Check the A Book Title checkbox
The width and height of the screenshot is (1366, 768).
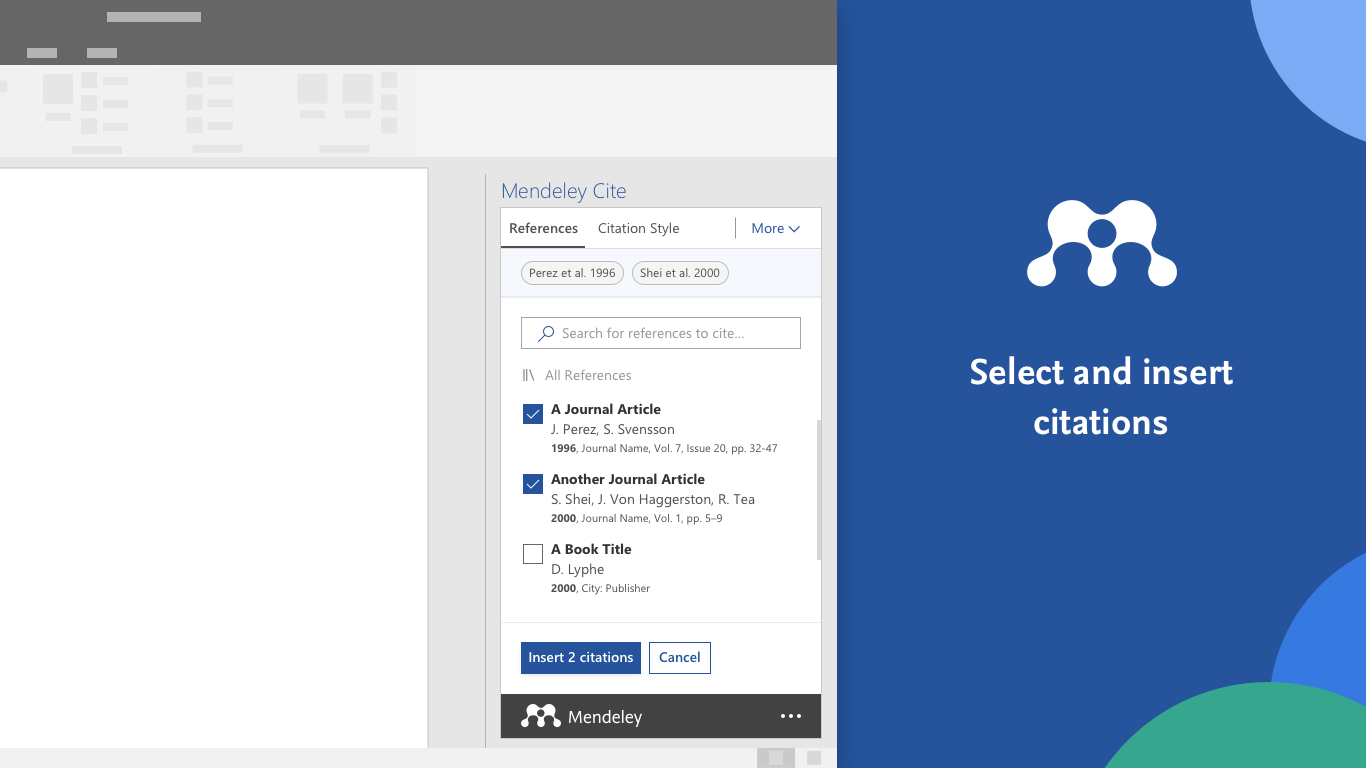coord(533,554)
